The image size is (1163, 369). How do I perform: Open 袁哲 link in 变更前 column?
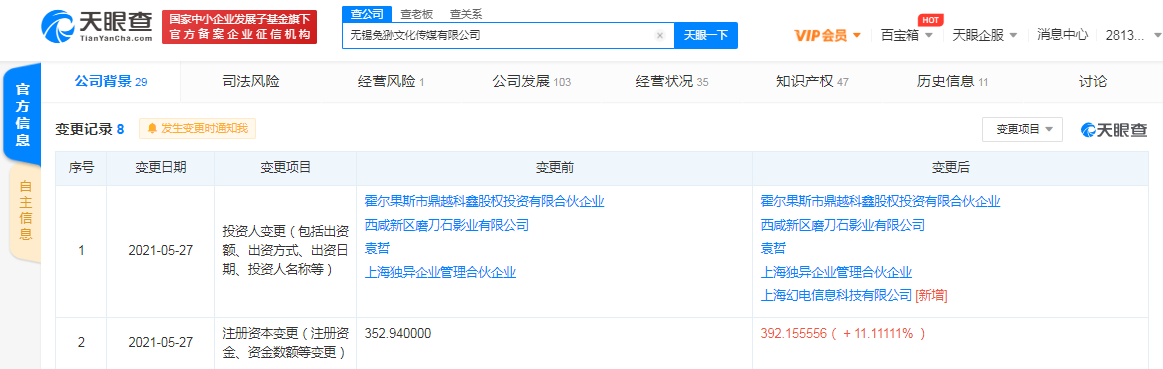click(378, 249)
